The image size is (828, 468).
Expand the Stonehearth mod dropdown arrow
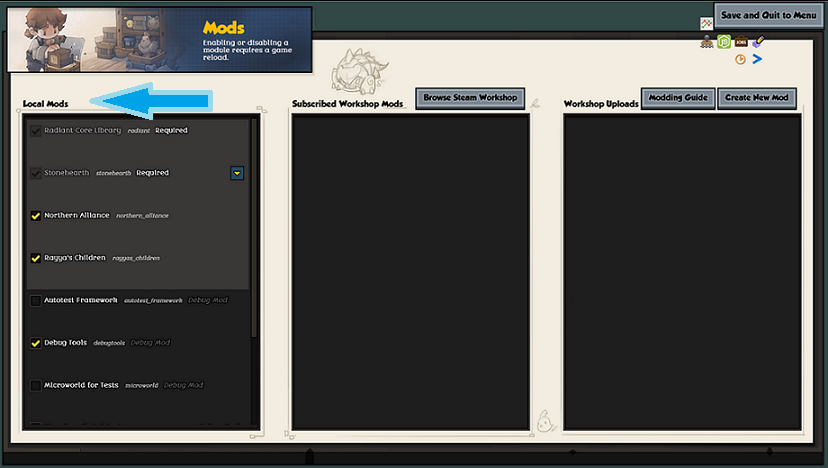click(x=237, y=173)
